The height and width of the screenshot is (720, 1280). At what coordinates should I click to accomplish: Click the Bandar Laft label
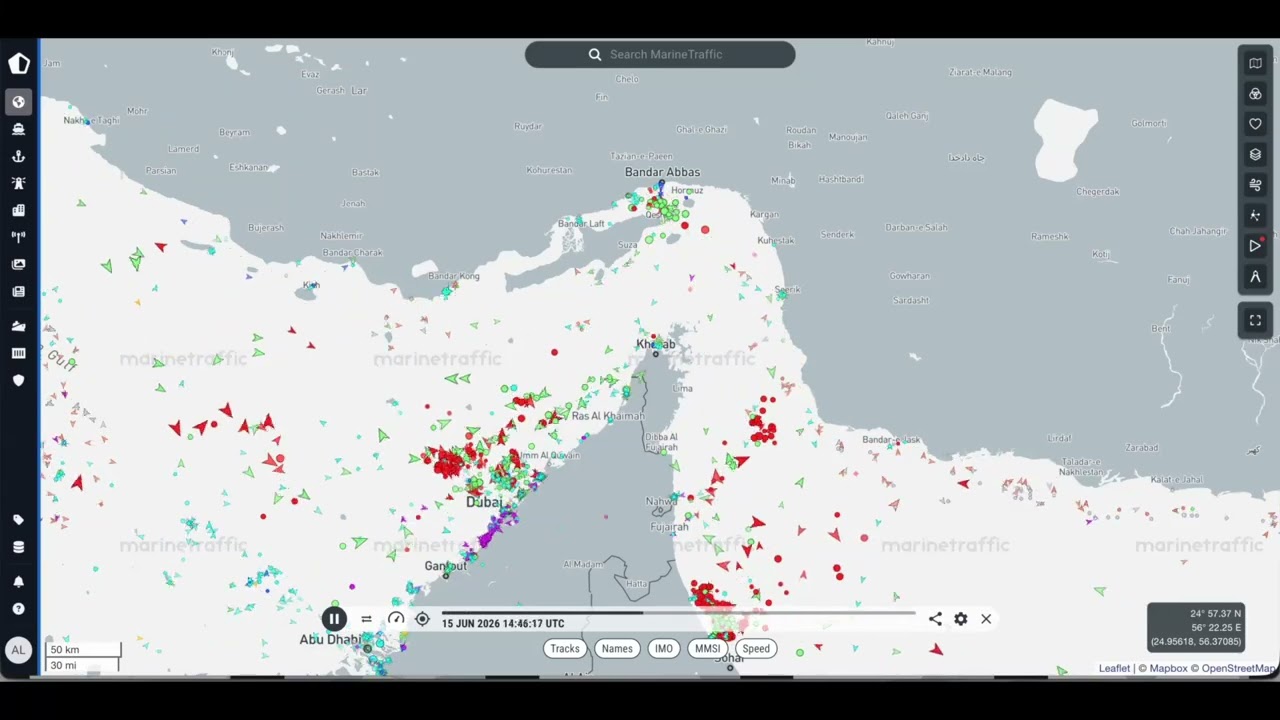[581, 223]
